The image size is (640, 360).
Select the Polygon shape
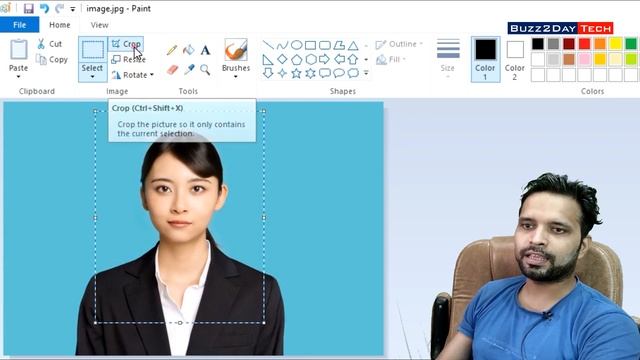(339, 45)
